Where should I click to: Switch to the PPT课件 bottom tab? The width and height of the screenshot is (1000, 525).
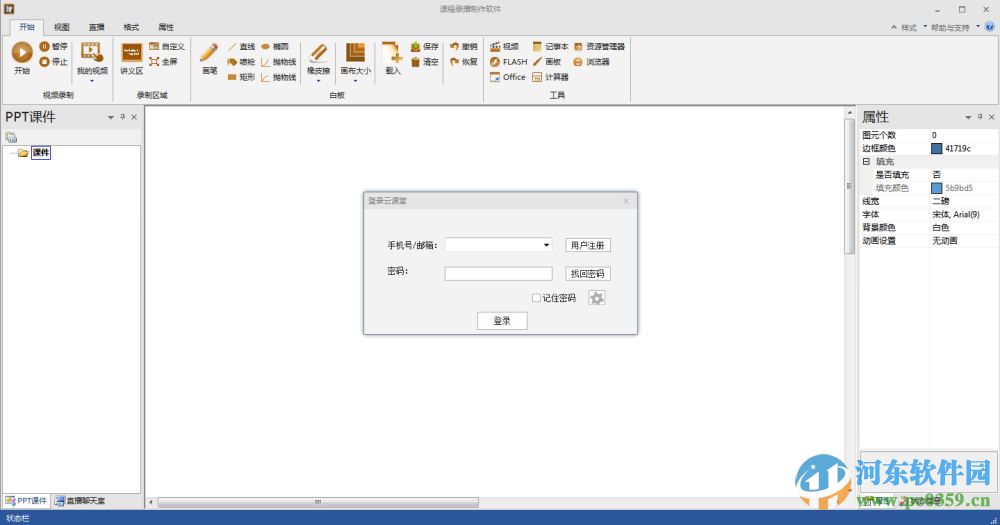[26, 501]
